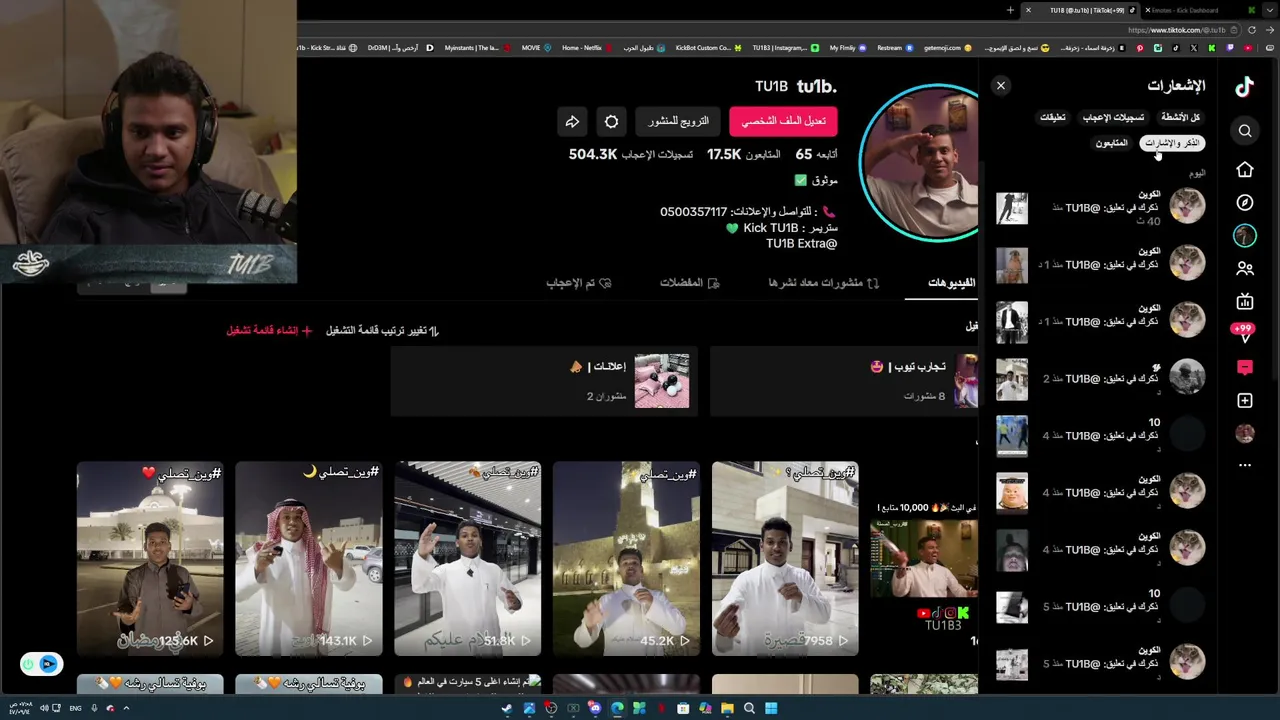Open File Explorer folder on the taskbar
The image size is (1280, 720).
click(x=727, y=708)
